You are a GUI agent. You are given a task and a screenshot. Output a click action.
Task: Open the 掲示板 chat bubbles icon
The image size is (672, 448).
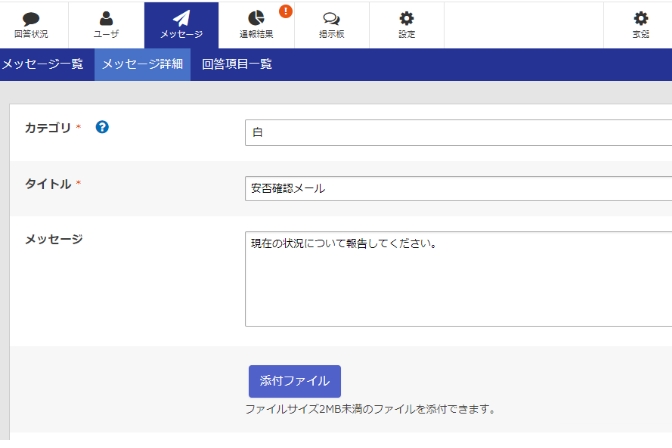tap(331, 18)
